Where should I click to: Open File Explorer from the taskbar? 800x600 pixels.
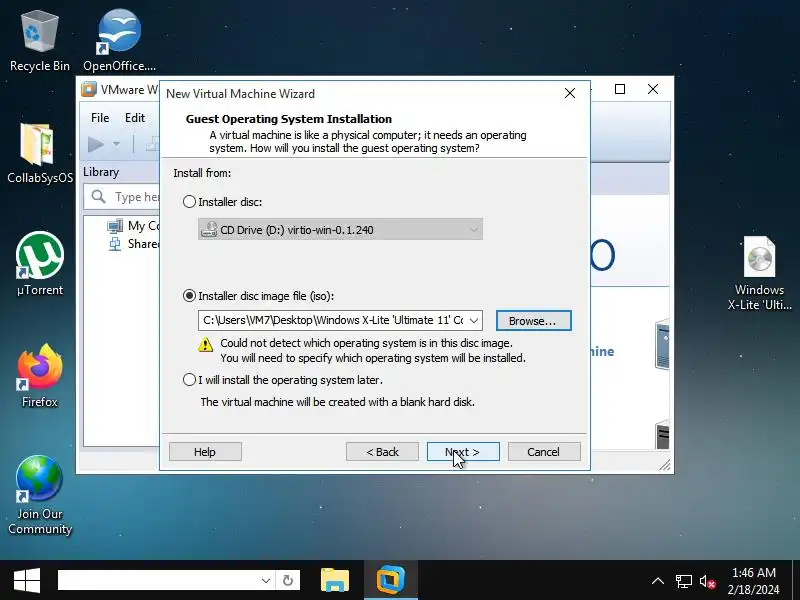click(x=335, y=581)
